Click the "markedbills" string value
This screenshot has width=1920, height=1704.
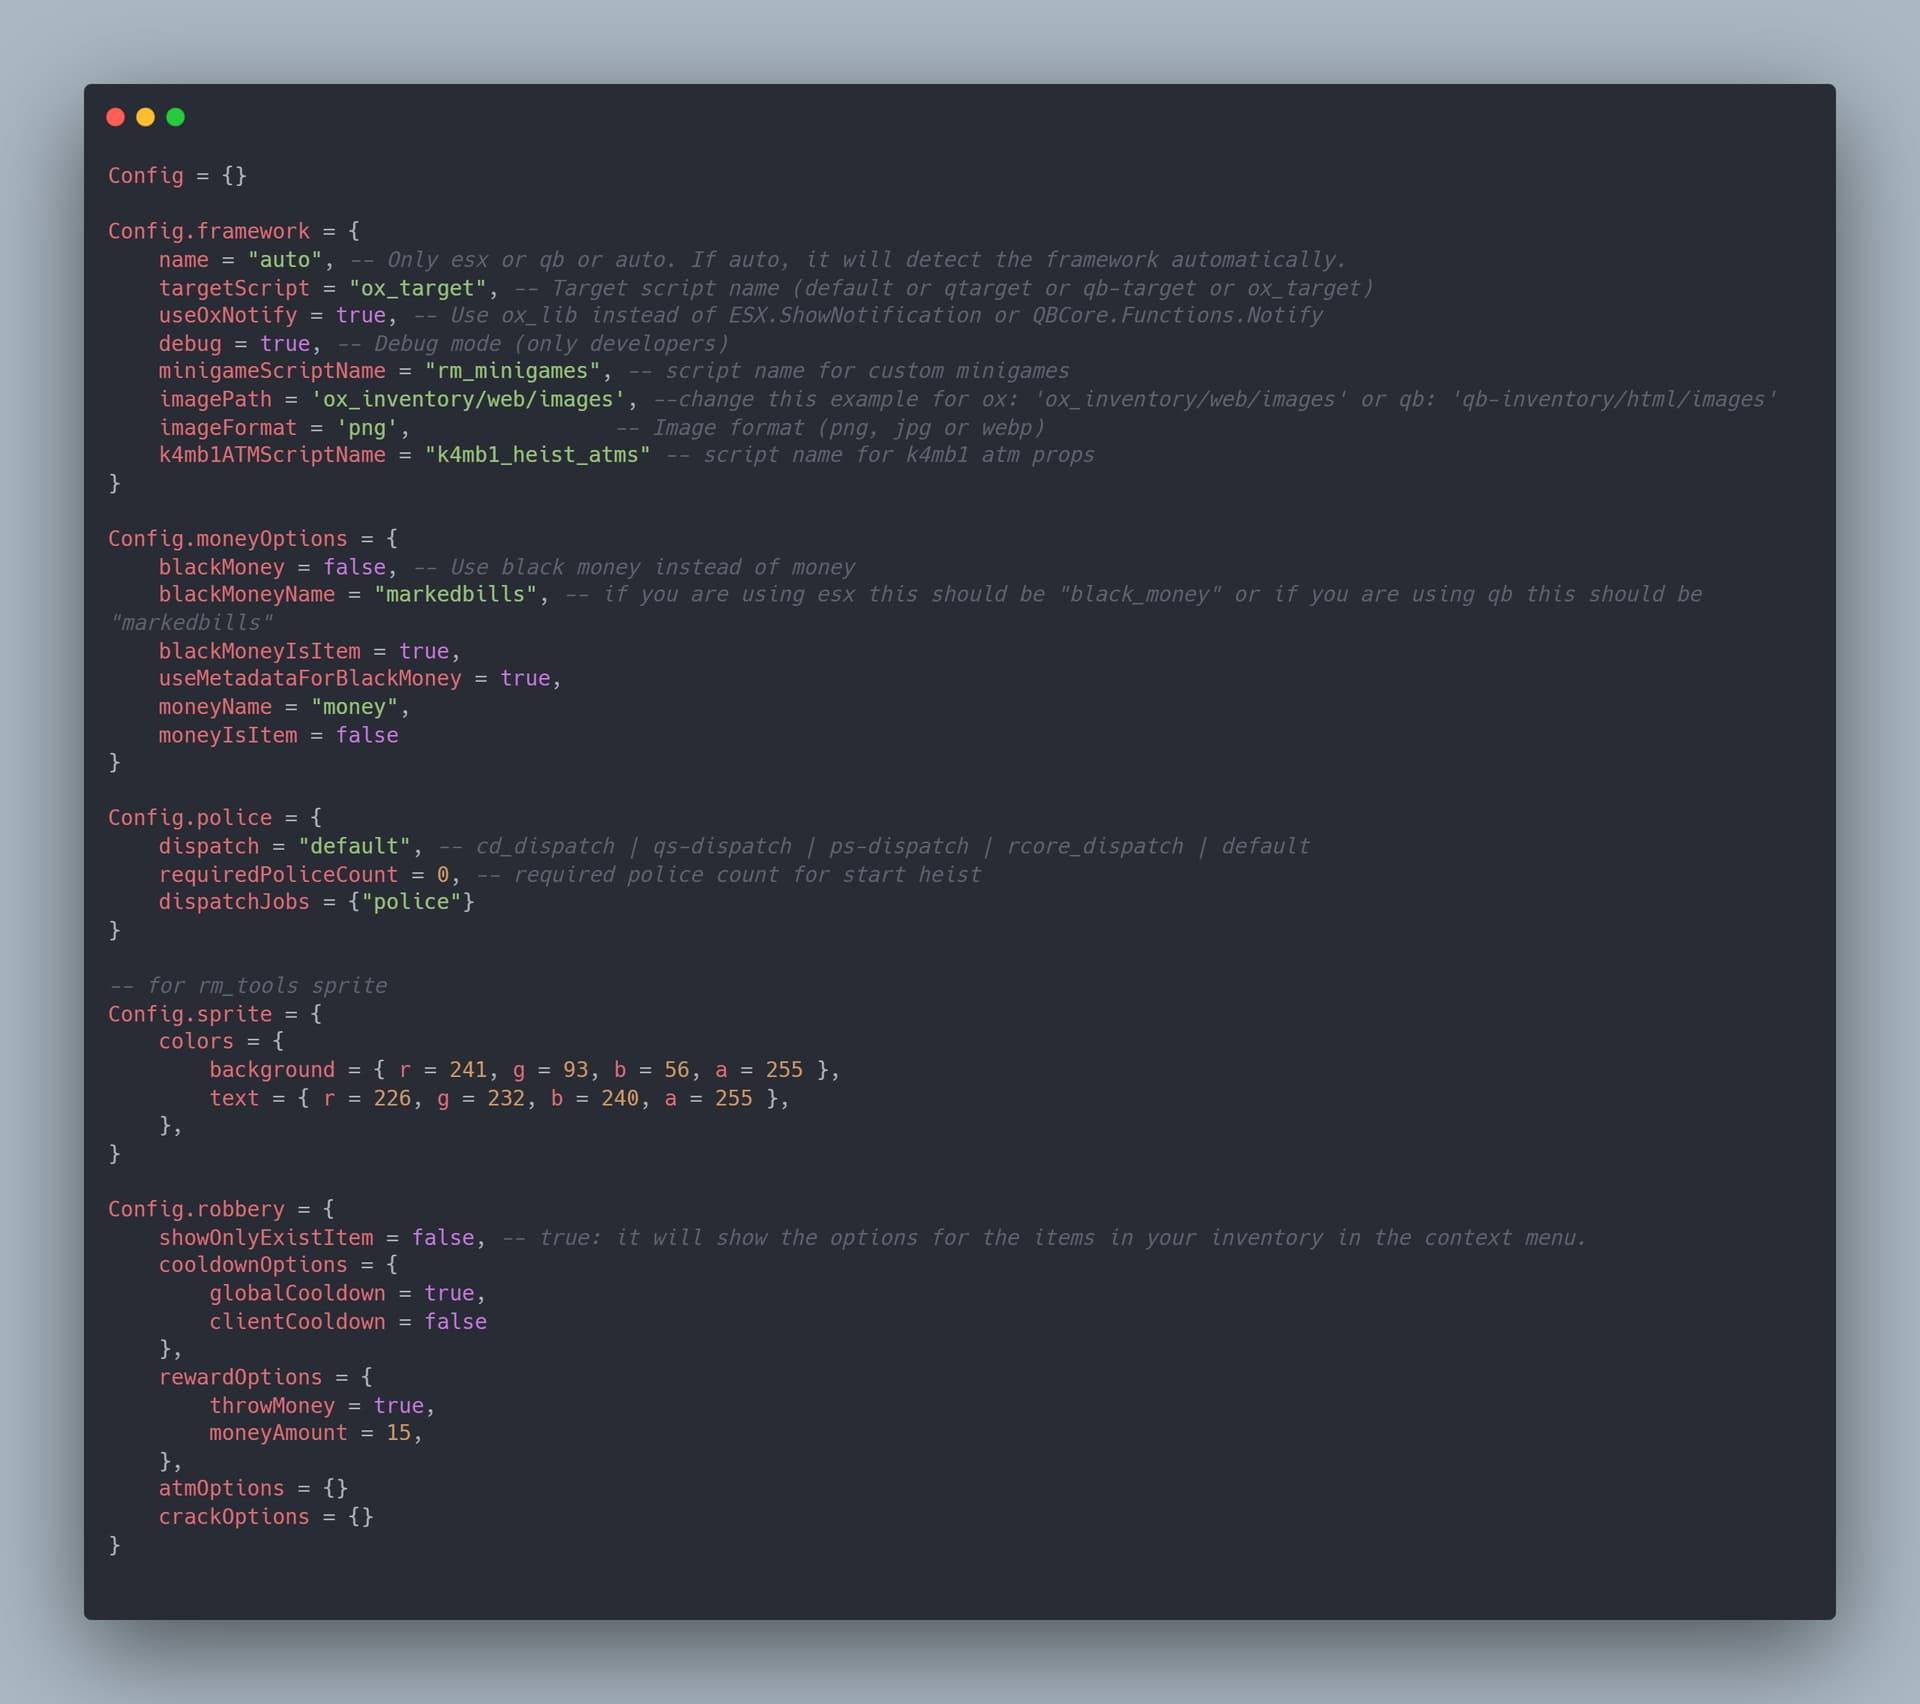click(455, 595)
